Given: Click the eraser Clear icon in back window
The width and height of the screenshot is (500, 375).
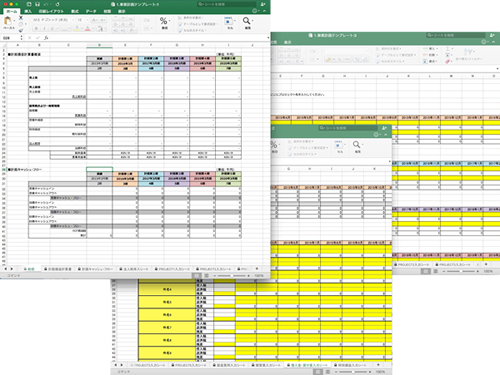Looking at the screenshot, I should [448, 61].
